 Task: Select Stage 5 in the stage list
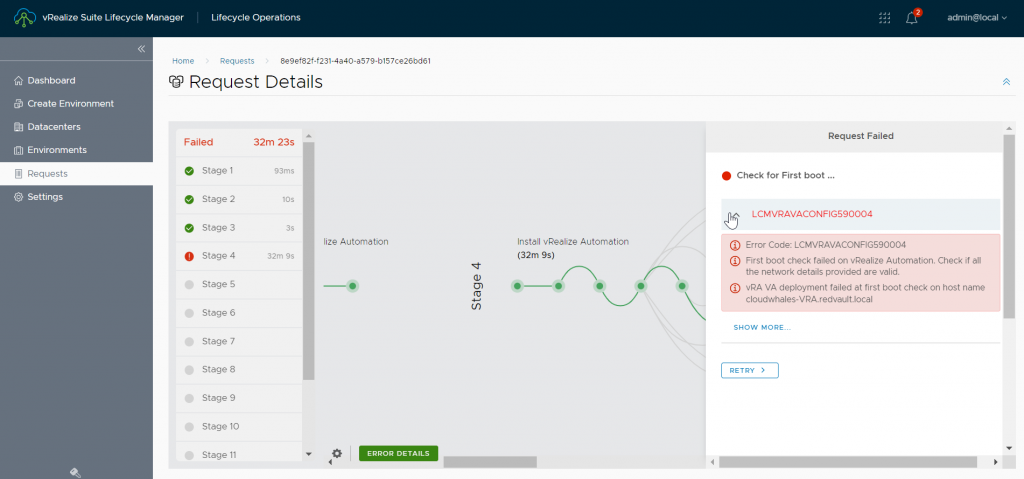[239, 284]
